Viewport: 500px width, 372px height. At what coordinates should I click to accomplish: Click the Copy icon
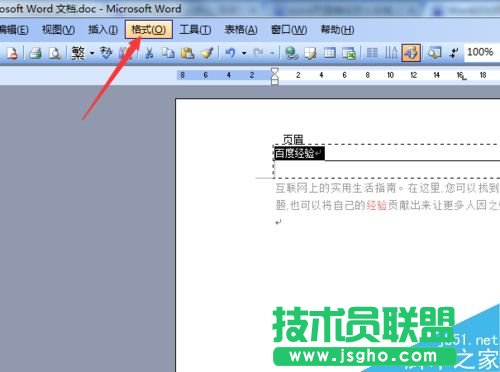click(168, 53)
